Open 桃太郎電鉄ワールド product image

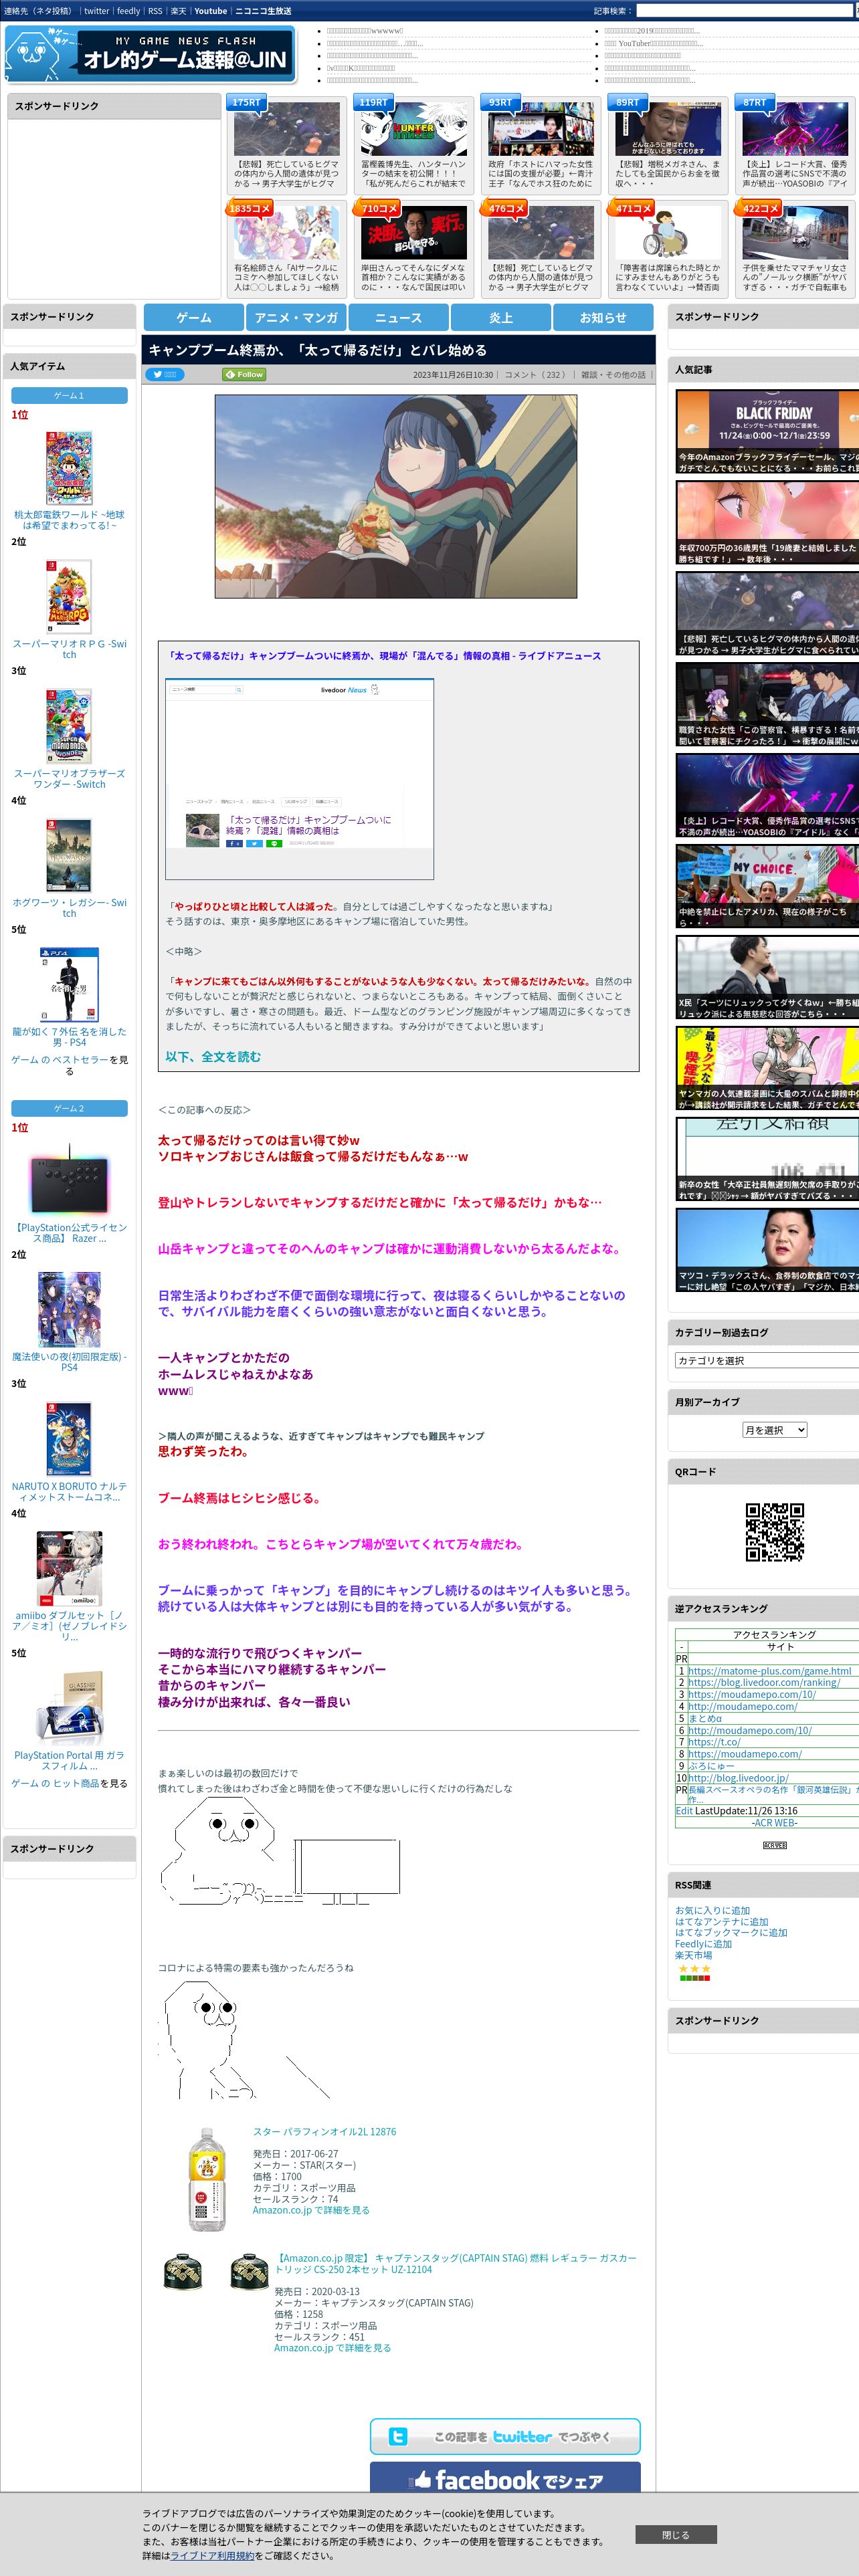(69, 468)
